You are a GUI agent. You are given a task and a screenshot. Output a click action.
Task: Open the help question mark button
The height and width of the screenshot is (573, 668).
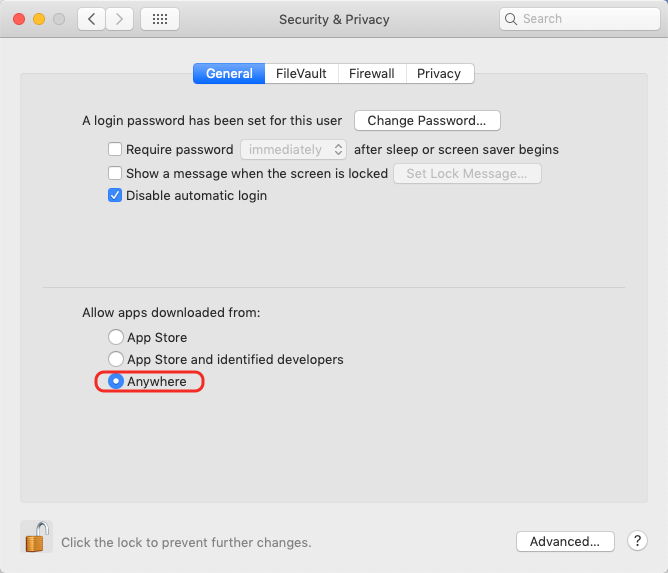[638, 541]
